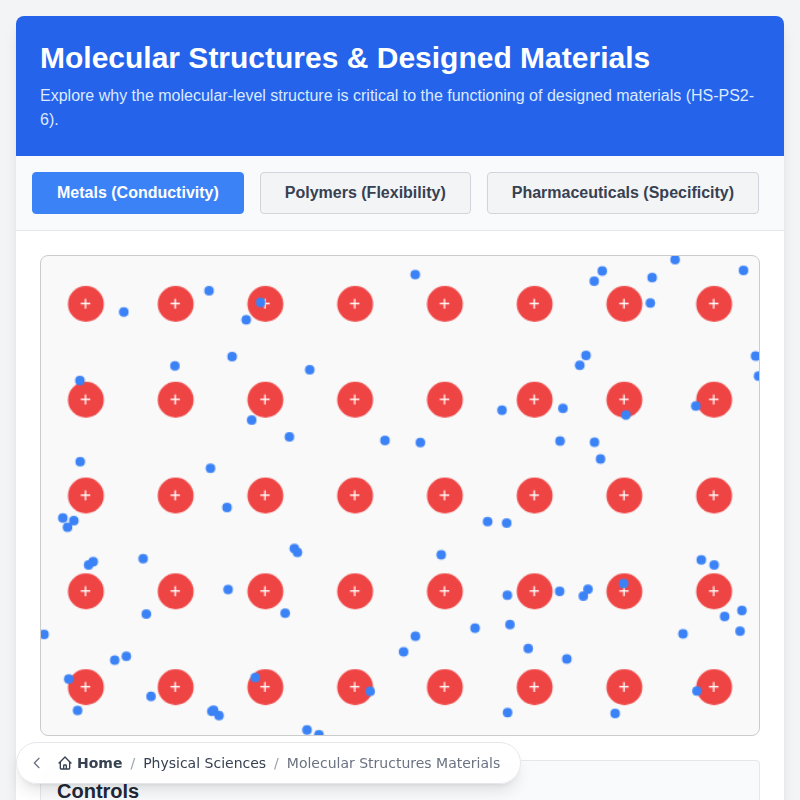Image resolution: width=800 pixels, height=800 pixels.
Task: Open the Pharmaceuticals (Specificity) tab
Action: [x=622, y=192]
